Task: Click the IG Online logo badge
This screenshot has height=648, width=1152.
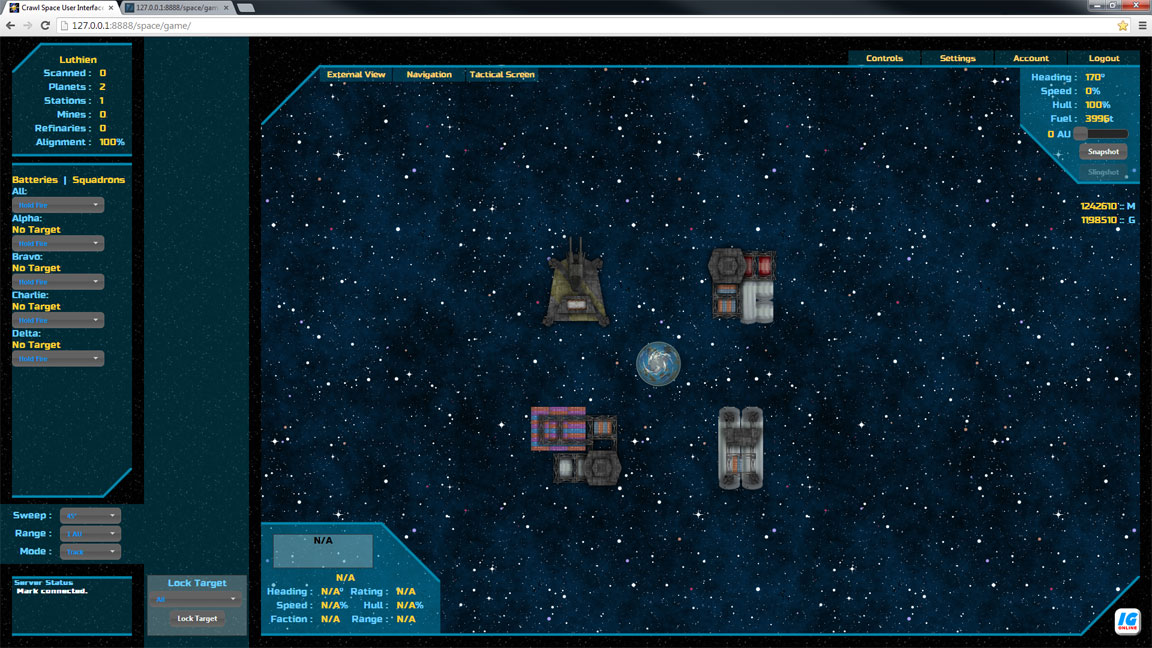Action: (1126, 620)
